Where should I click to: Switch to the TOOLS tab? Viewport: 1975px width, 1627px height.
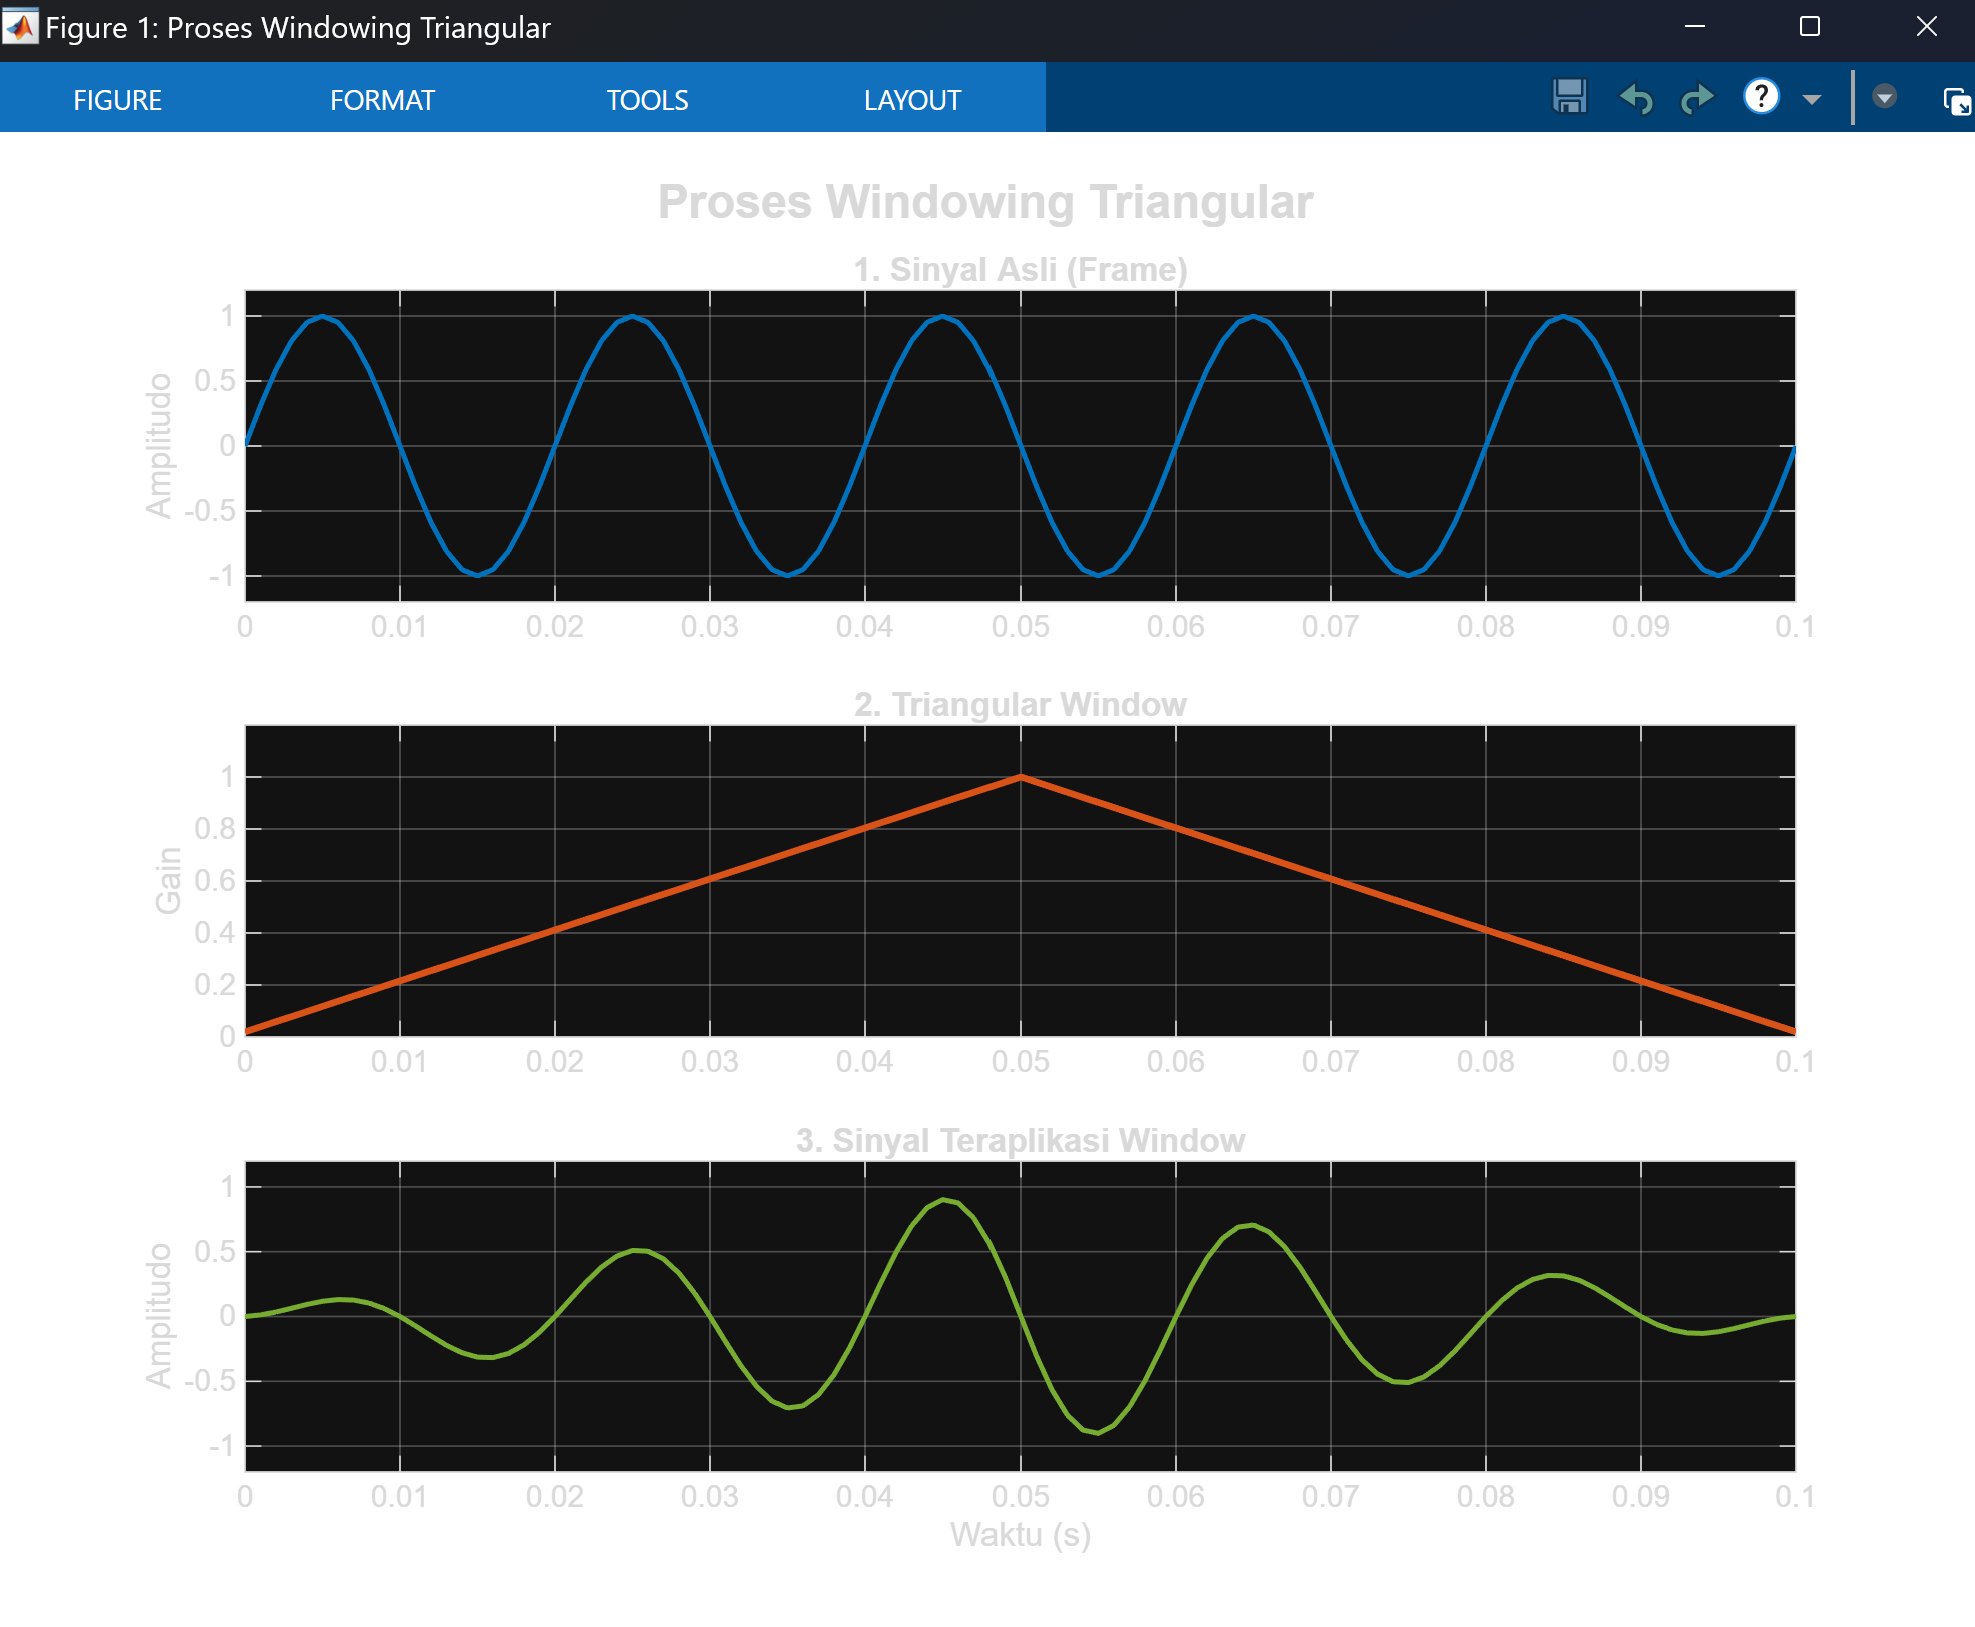coord(647,100)
